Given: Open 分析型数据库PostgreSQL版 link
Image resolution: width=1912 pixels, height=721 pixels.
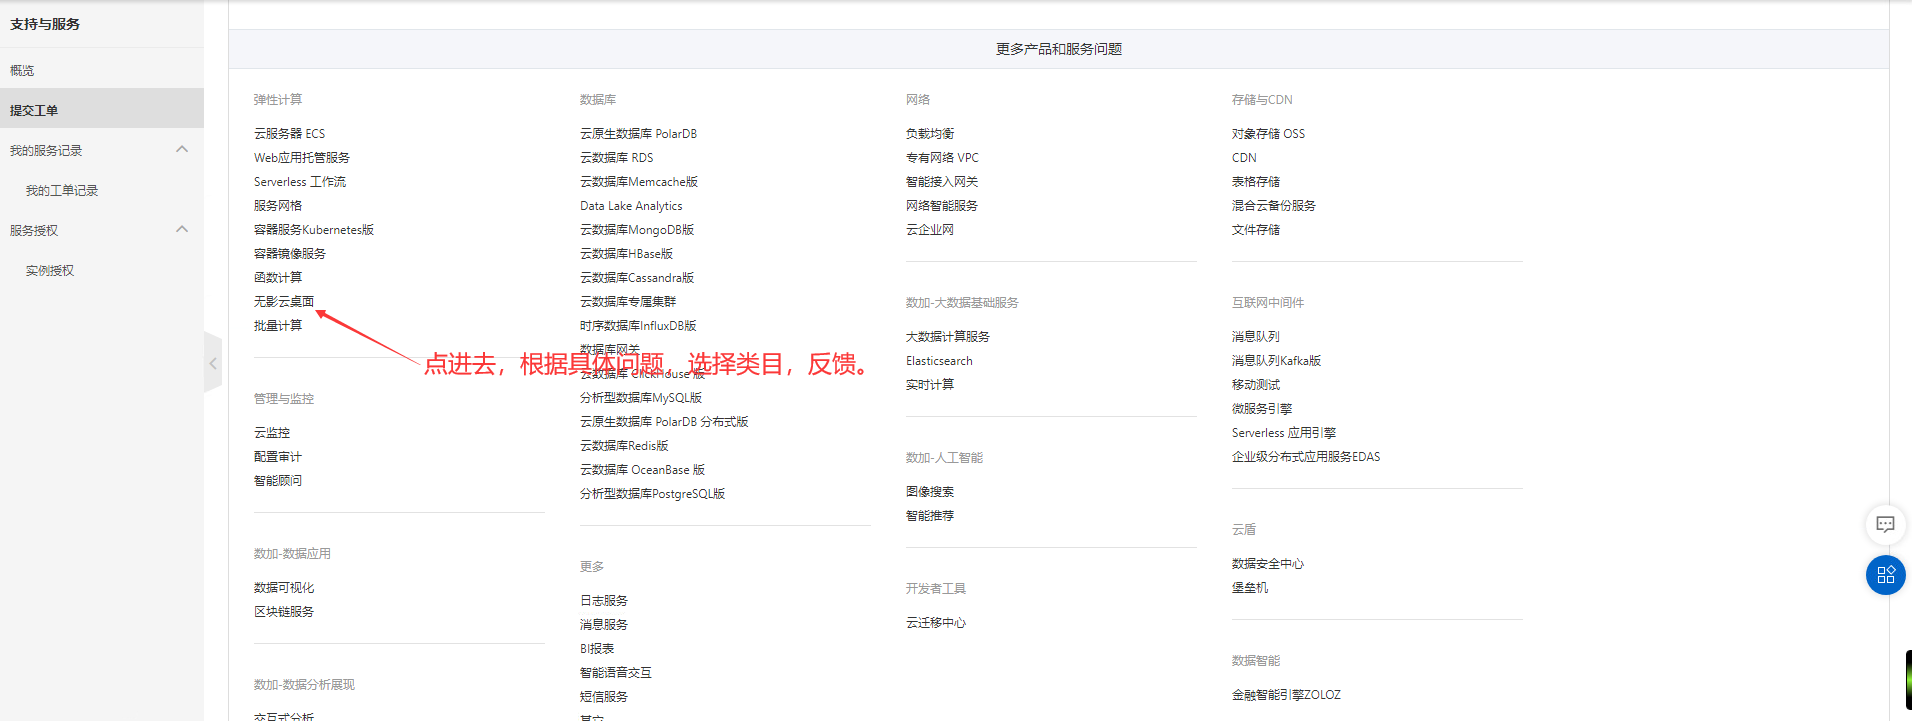Looking at the screenshot, I should pos(652,493).
